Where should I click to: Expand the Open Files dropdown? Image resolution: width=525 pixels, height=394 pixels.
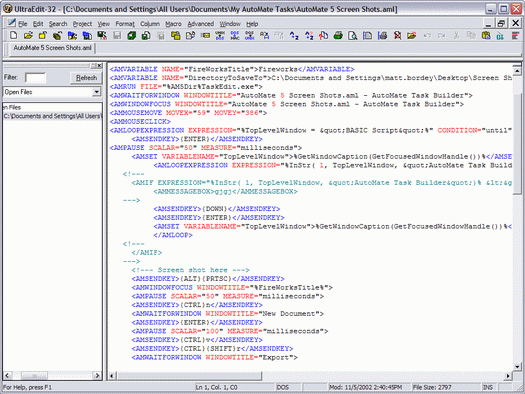[x=96, y=92]
